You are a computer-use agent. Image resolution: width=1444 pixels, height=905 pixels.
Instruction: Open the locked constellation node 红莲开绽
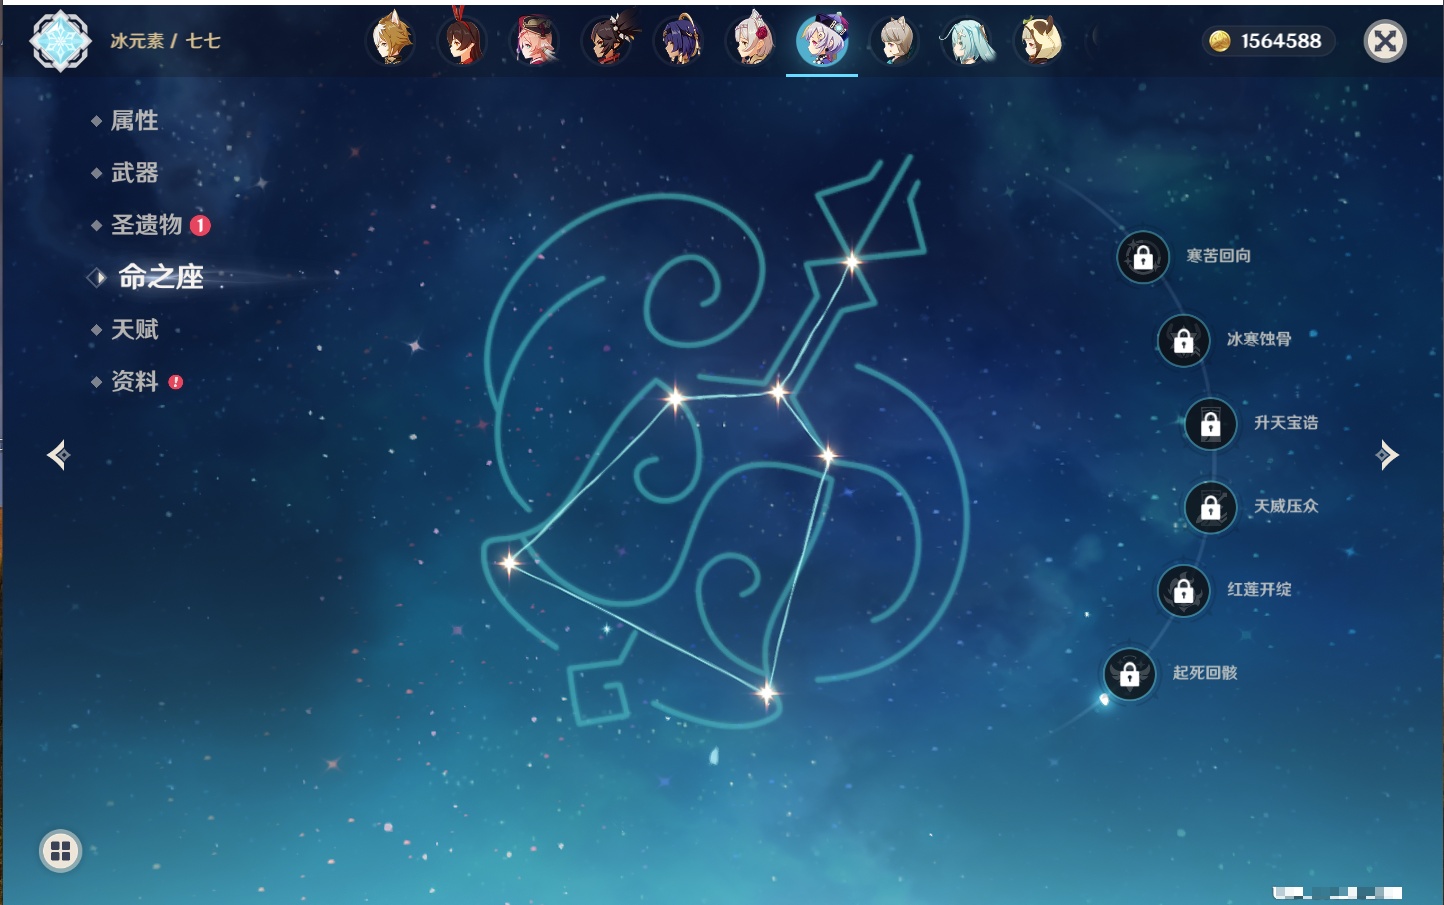coord(1184,590)
